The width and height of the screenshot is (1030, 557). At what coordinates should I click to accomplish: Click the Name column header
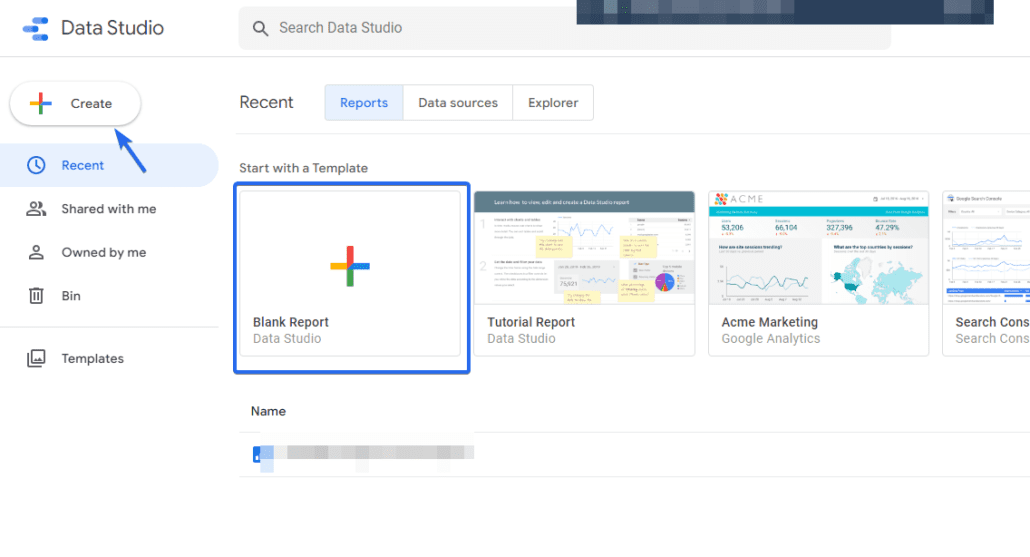coord(268,411)
